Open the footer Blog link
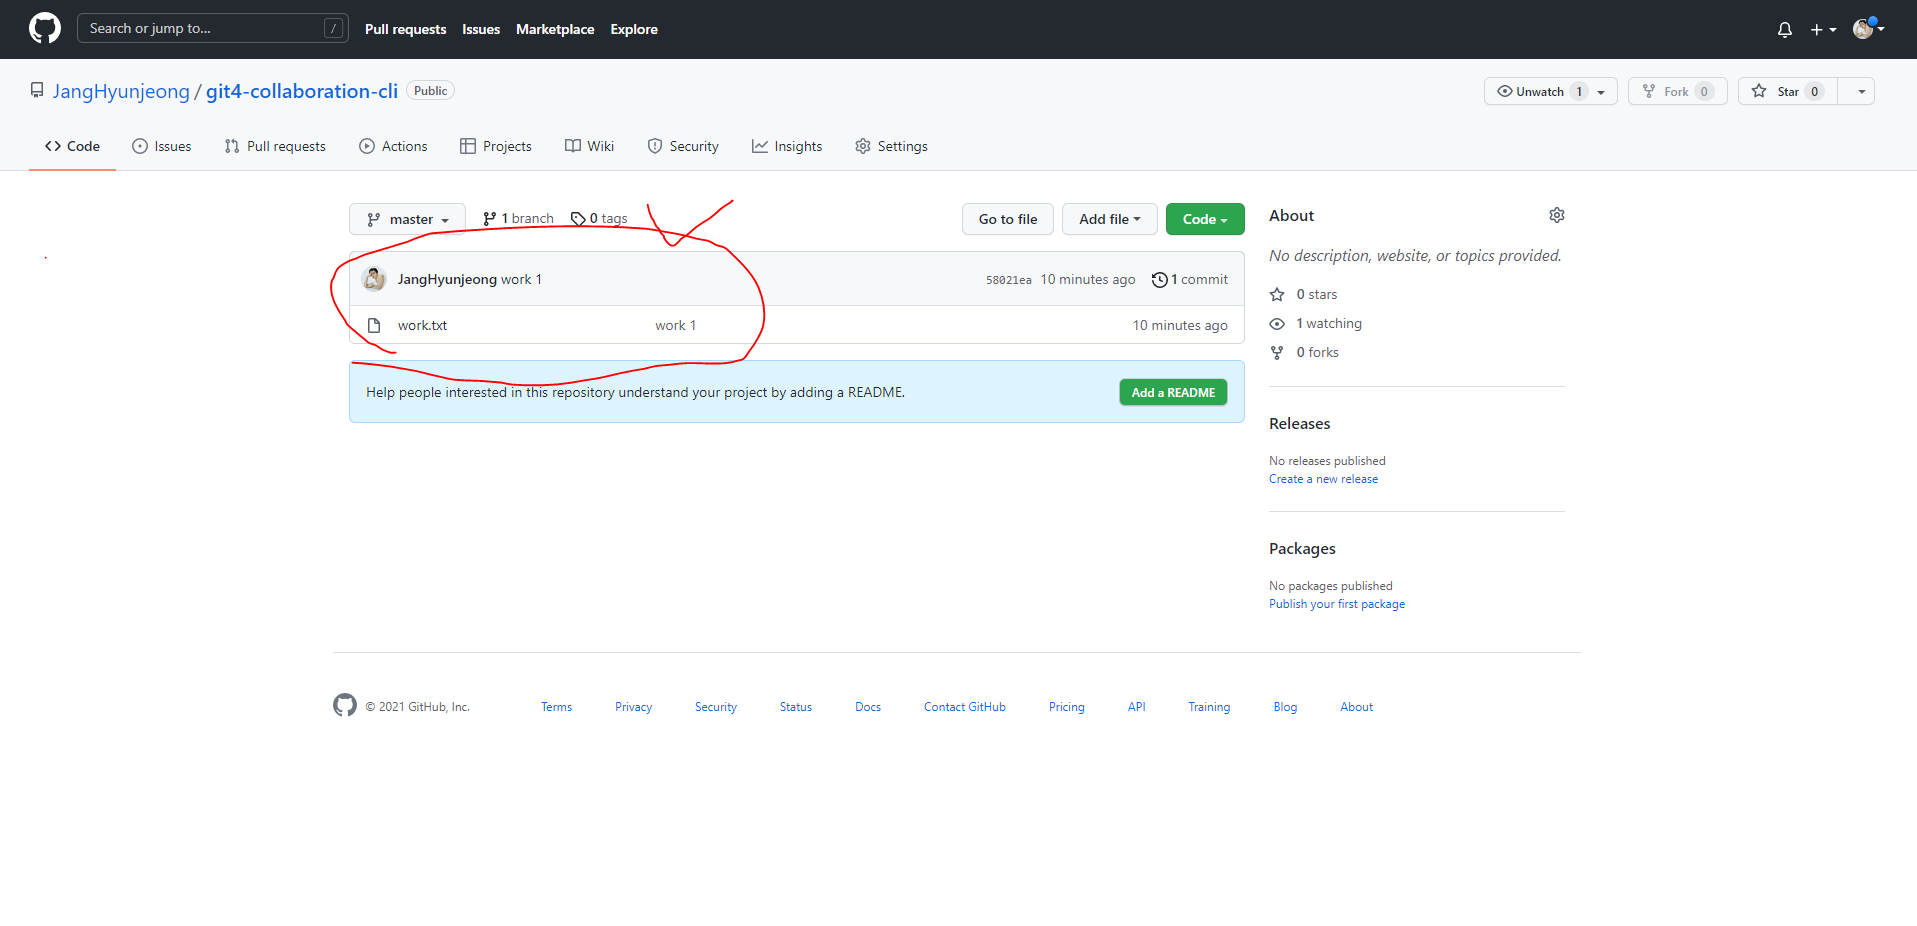 (x=1285, y=707)
